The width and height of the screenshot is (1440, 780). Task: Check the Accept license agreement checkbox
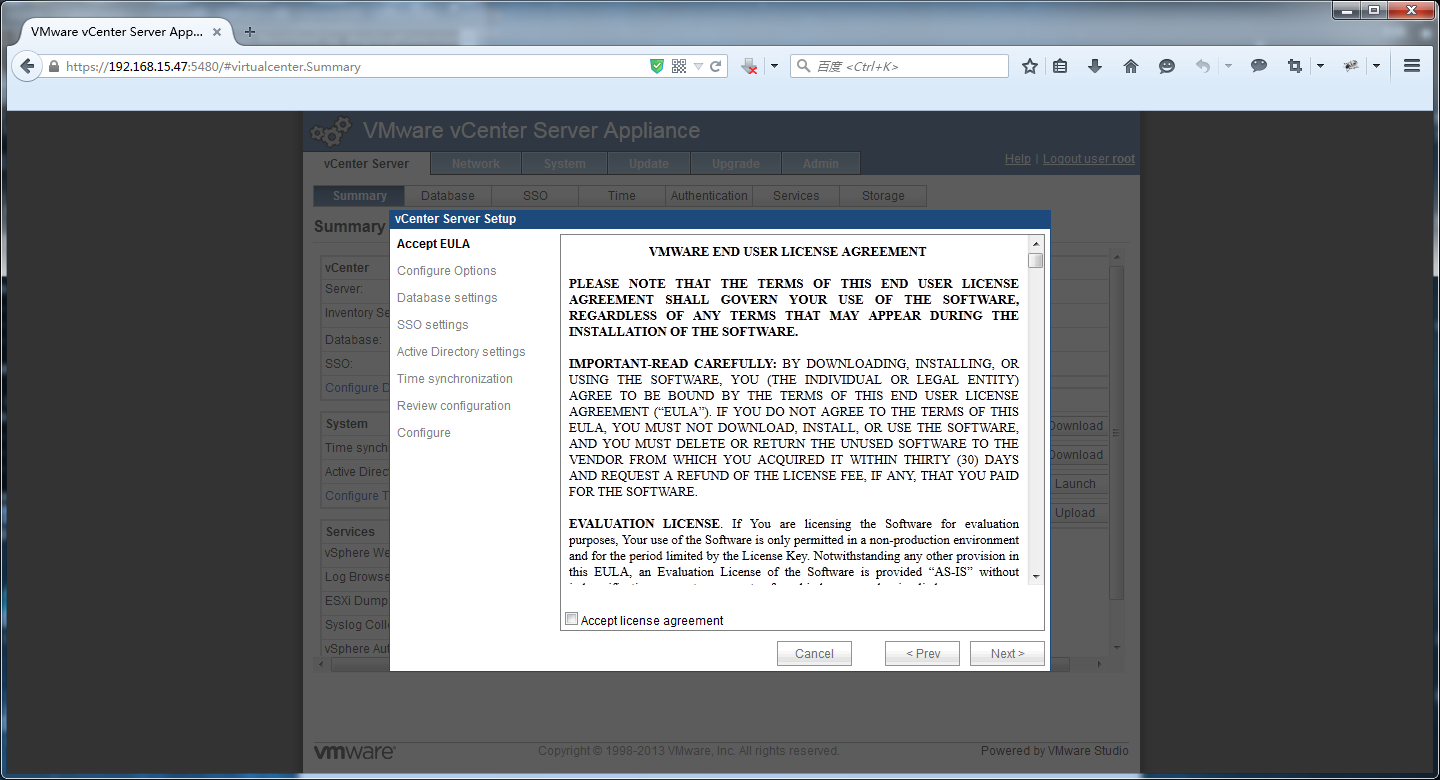572,619
